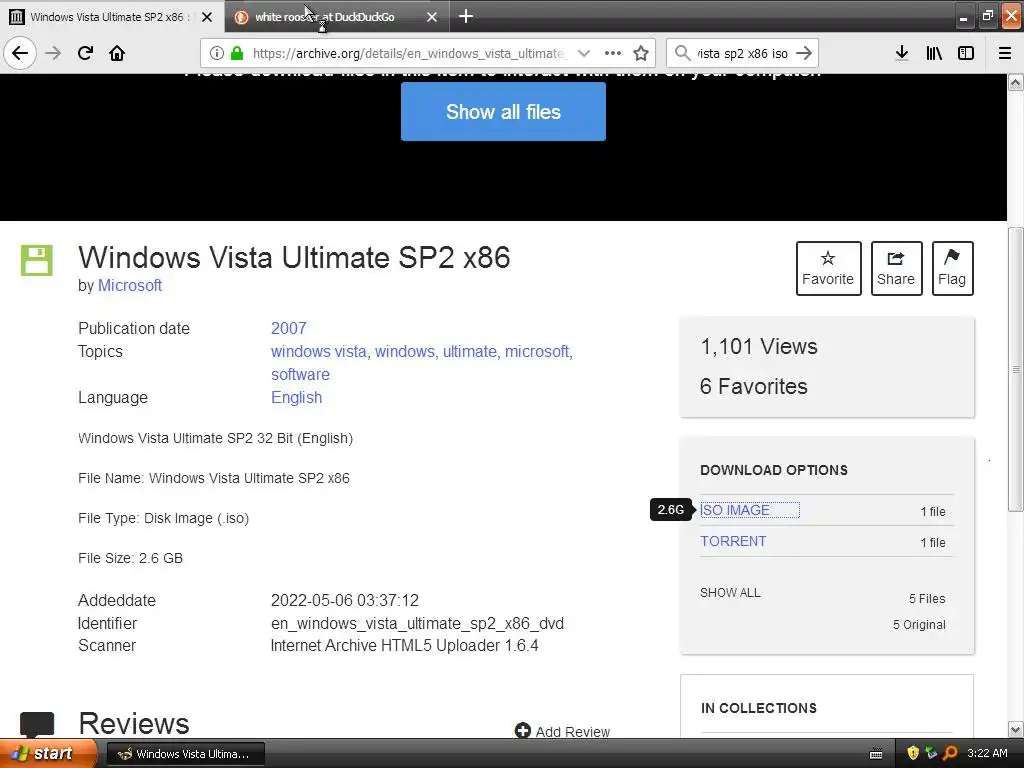Click the forward navigation arrow
This screenshot has width=1024, height=768.
[x=53, y=53]
